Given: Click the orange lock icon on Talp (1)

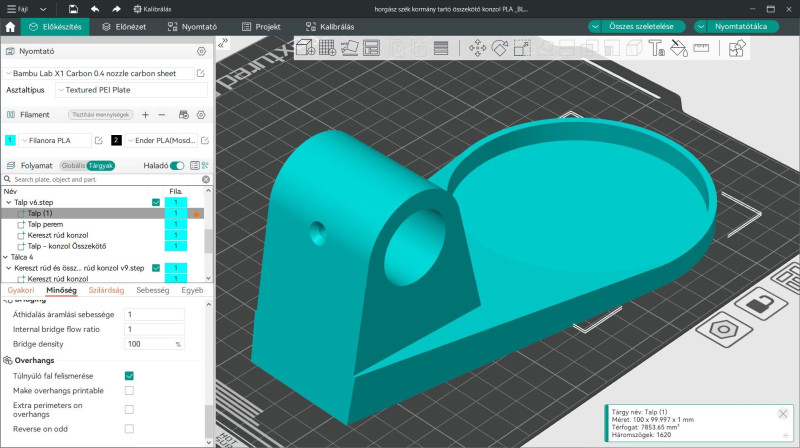Looking at the screenshot, I should pyautogui.click(x=196, y=214).
